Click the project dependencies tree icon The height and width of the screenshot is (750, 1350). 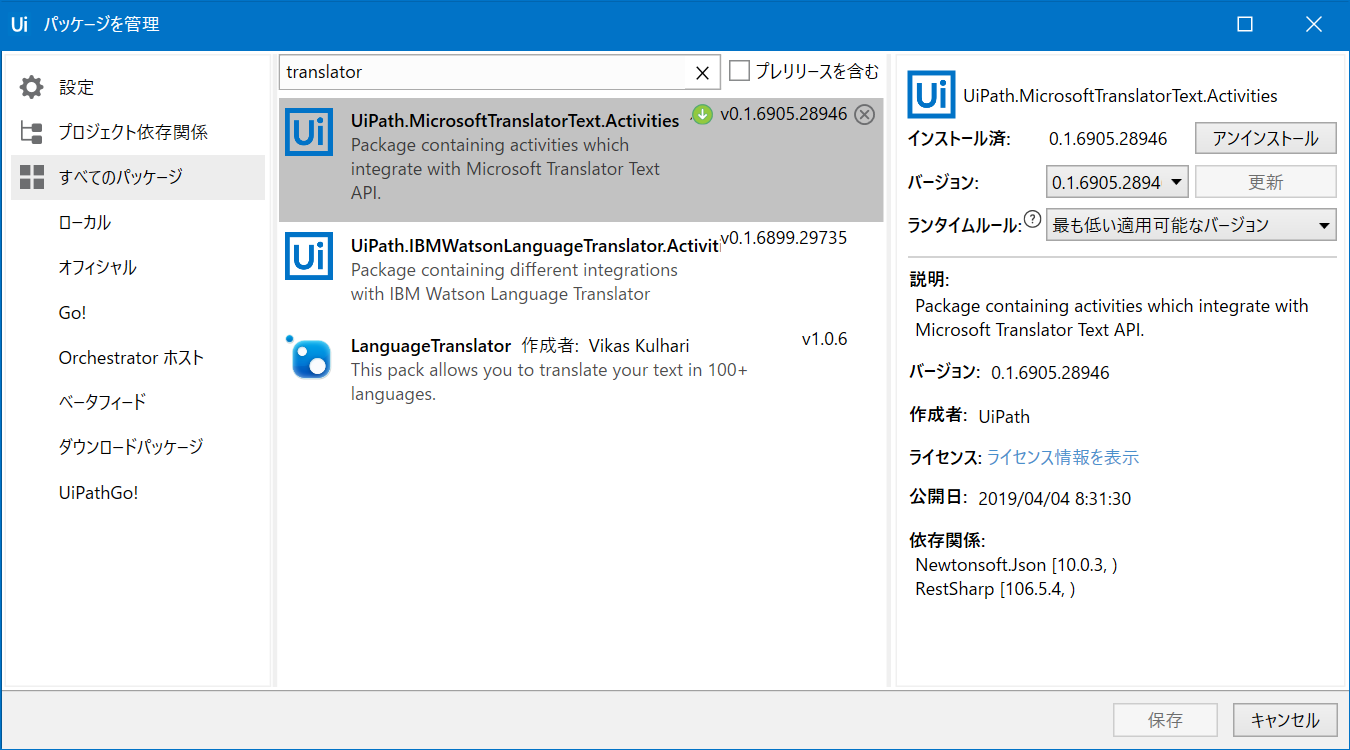32,132
